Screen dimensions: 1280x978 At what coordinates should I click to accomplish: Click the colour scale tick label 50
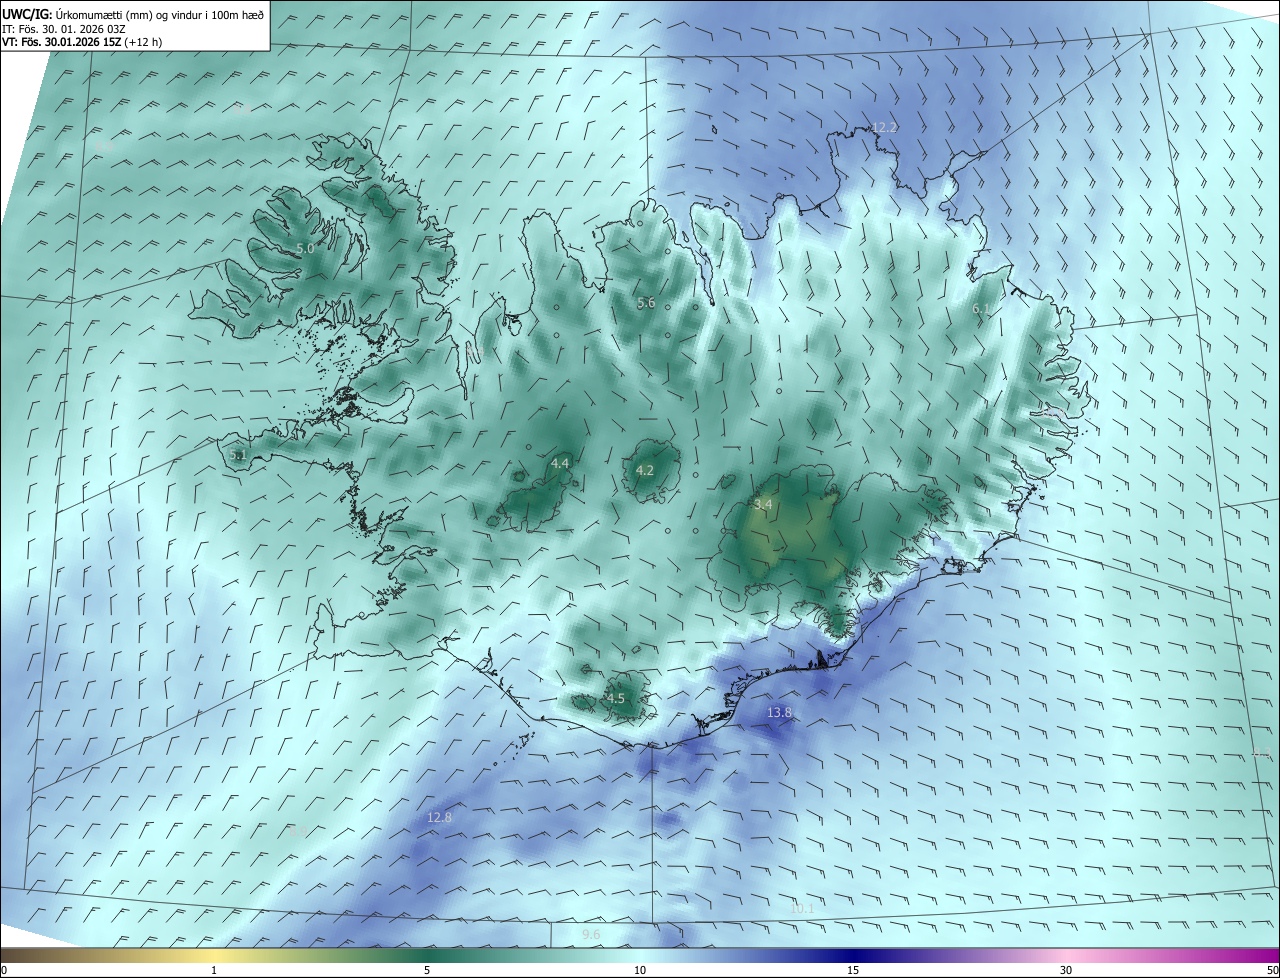(x=1272, y=970)
